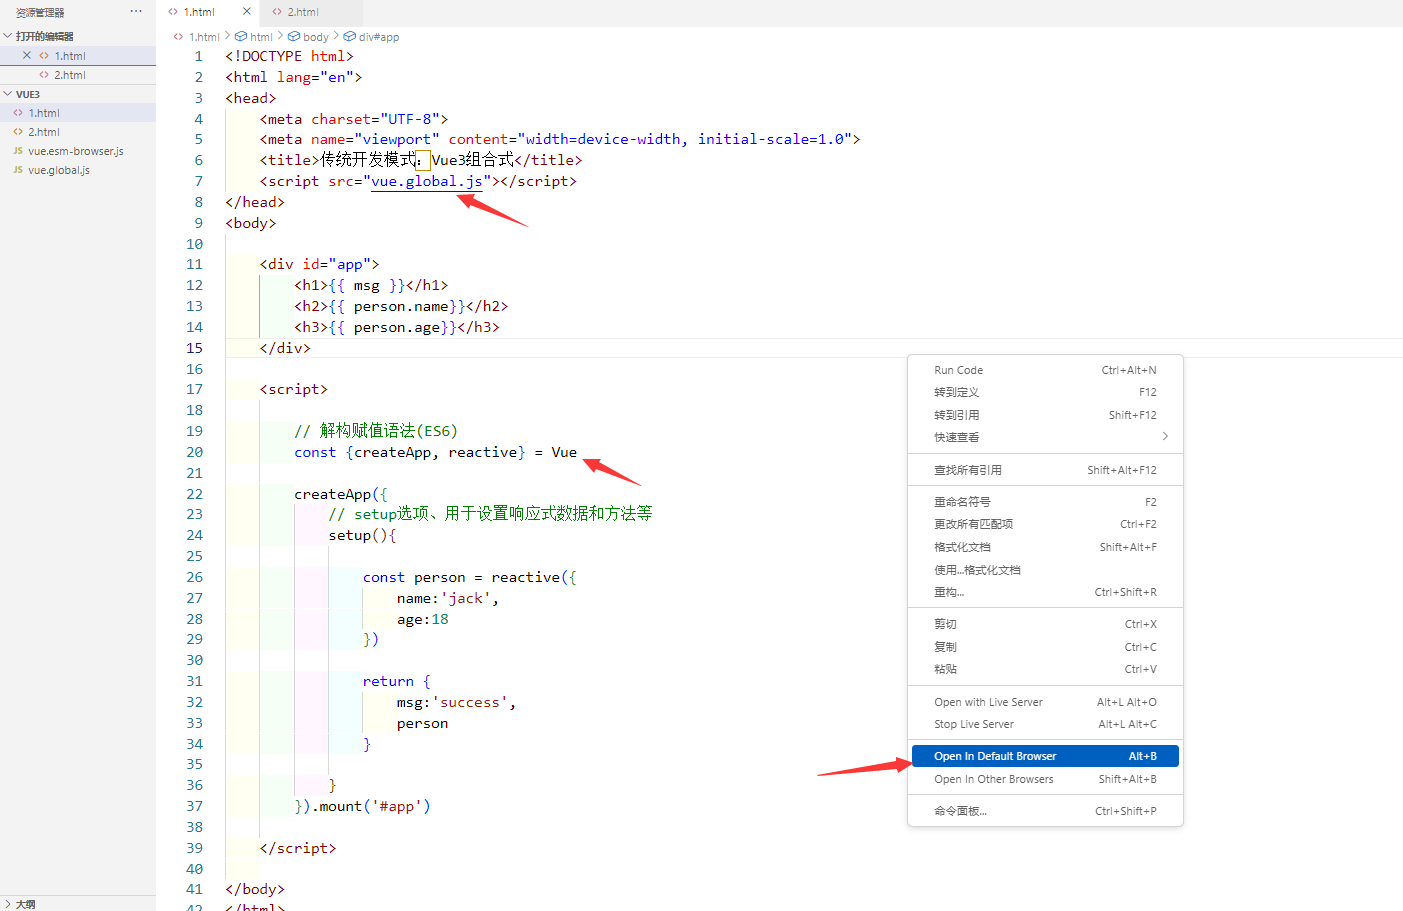Image resolution: width=1403 pixels, height=911 pixels.
Task: Click the JS icon of vue.esm-browser.js
Action: 18,151
